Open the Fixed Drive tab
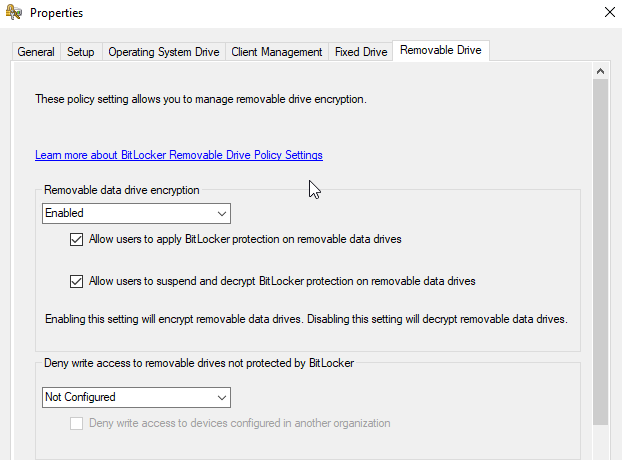 (361, 52)
